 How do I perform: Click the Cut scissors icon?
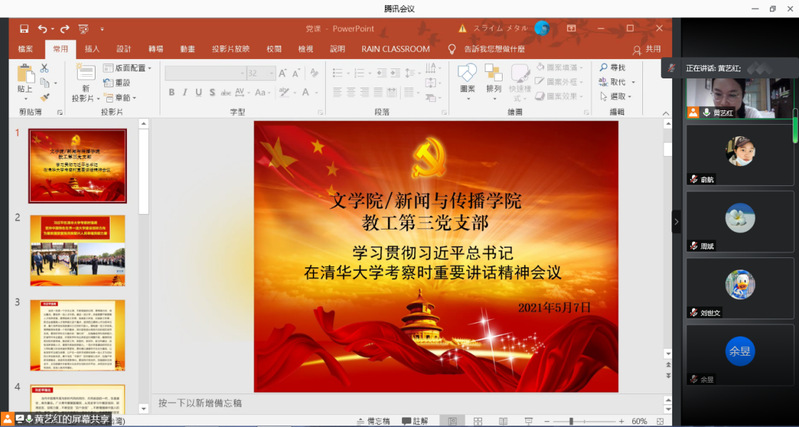pos(44,68)
